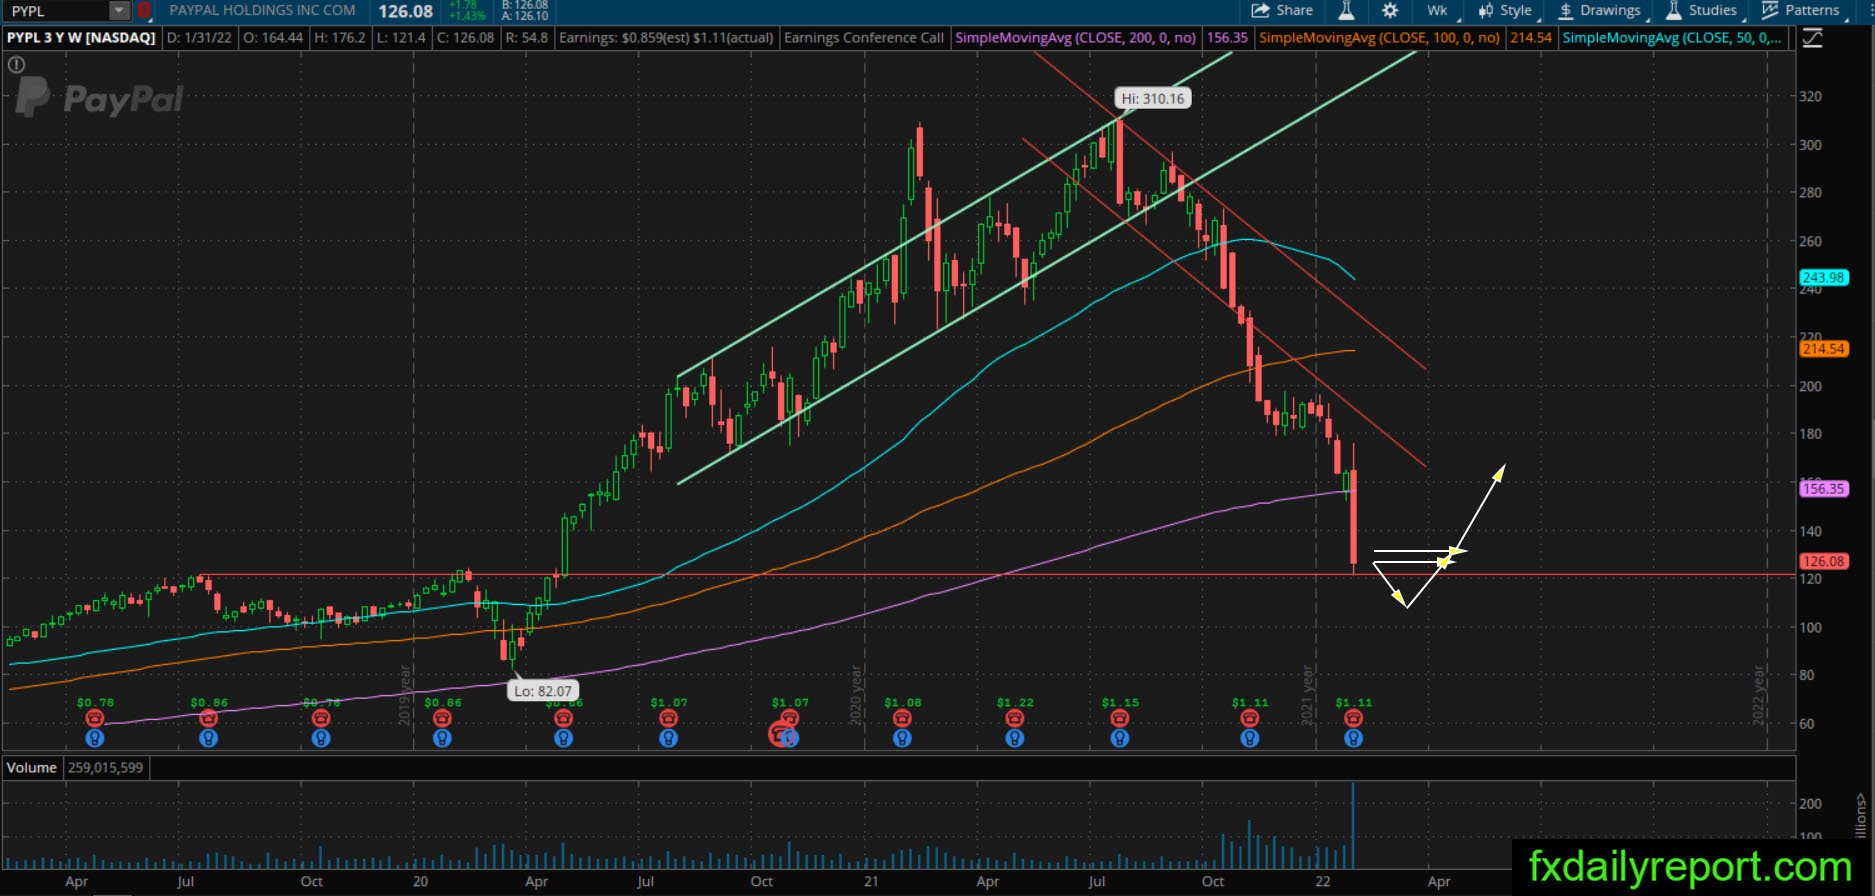The width and height of the screenshot is (1875, 896).
Task: Click the O: 164.44 open price readout
Action: coord(274,38)
